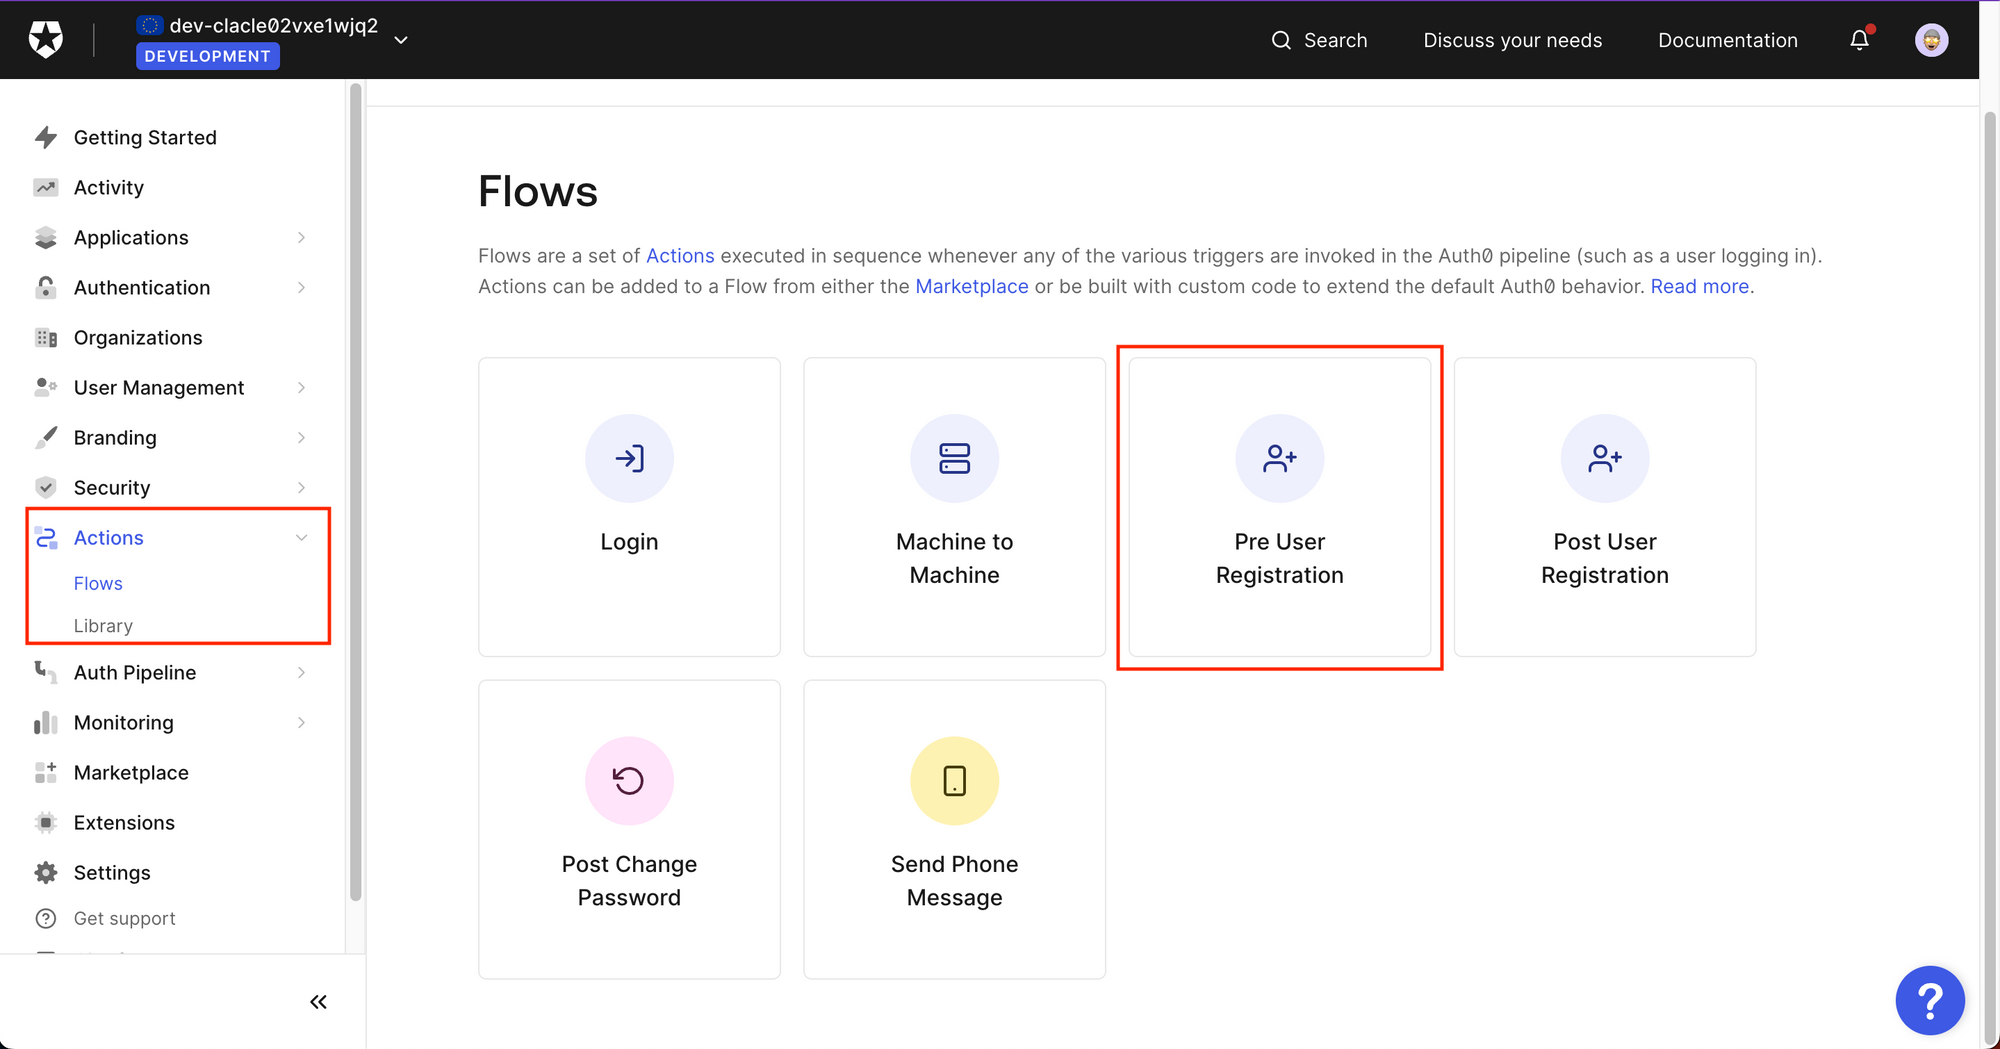Image resolution: width=2000 pixels, height=1049 pixels.
Task: Go to Marketplace in sidebar
Action: coord(131,773)
